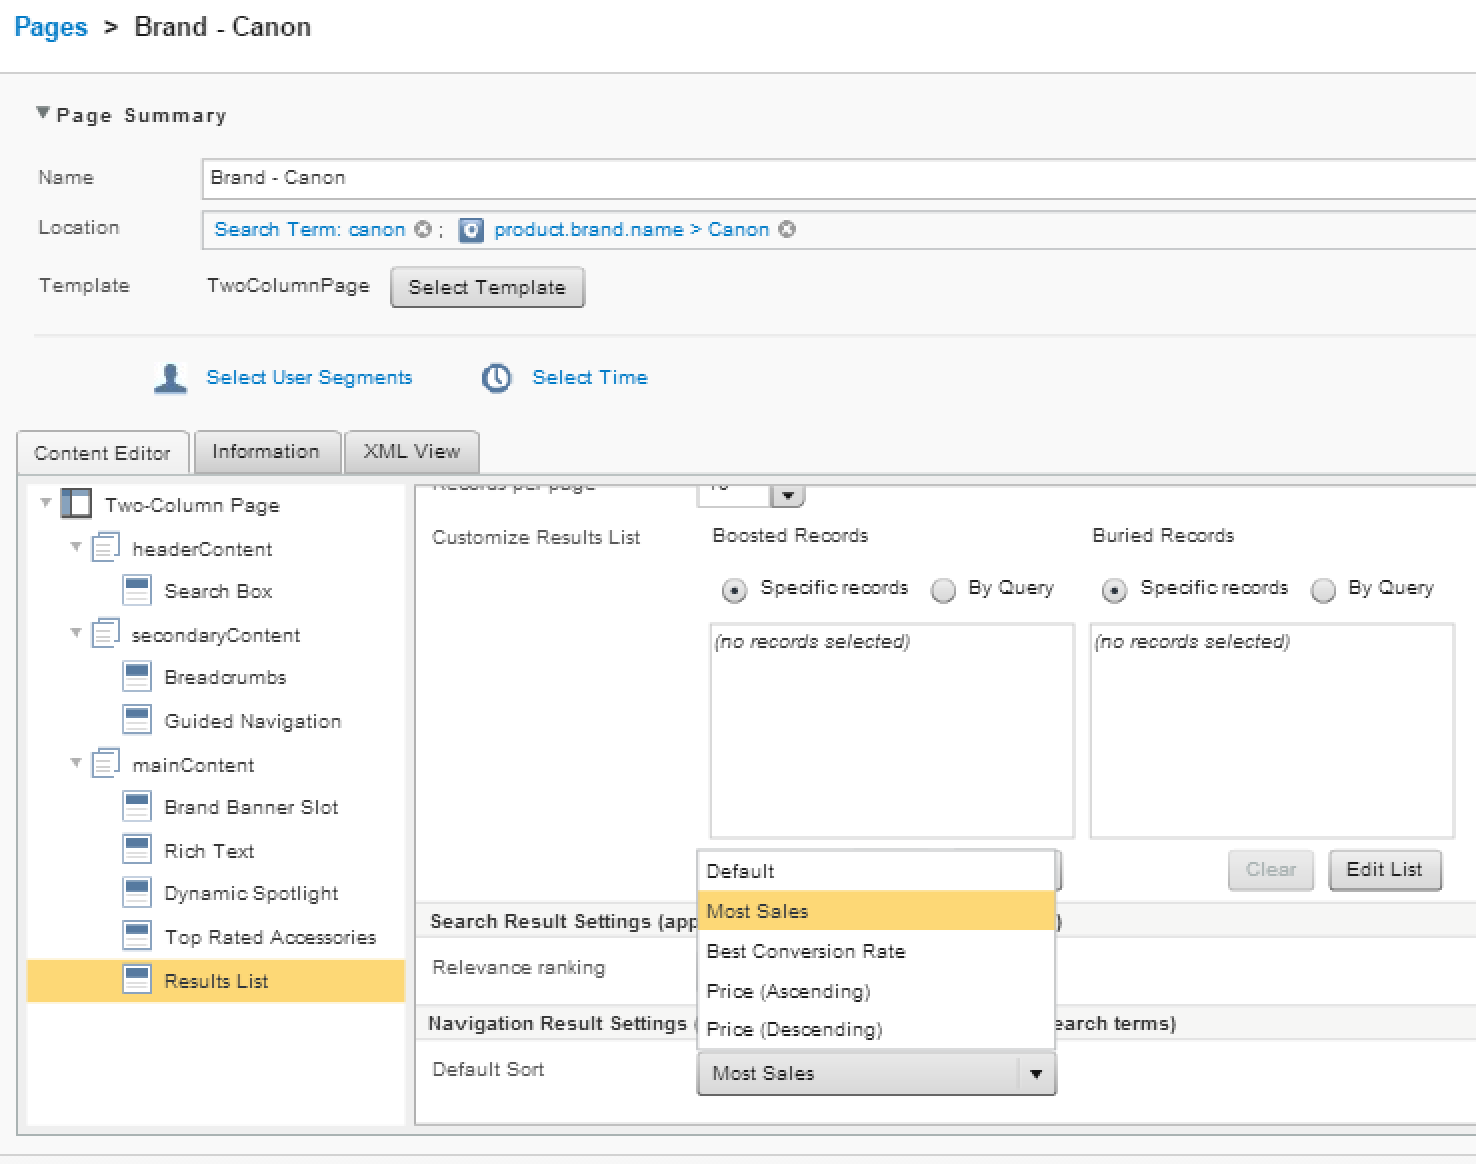Screen dimensions: 1476x1164
Task: Select By Query under Boosted Records
Action: tap(943, 590)
